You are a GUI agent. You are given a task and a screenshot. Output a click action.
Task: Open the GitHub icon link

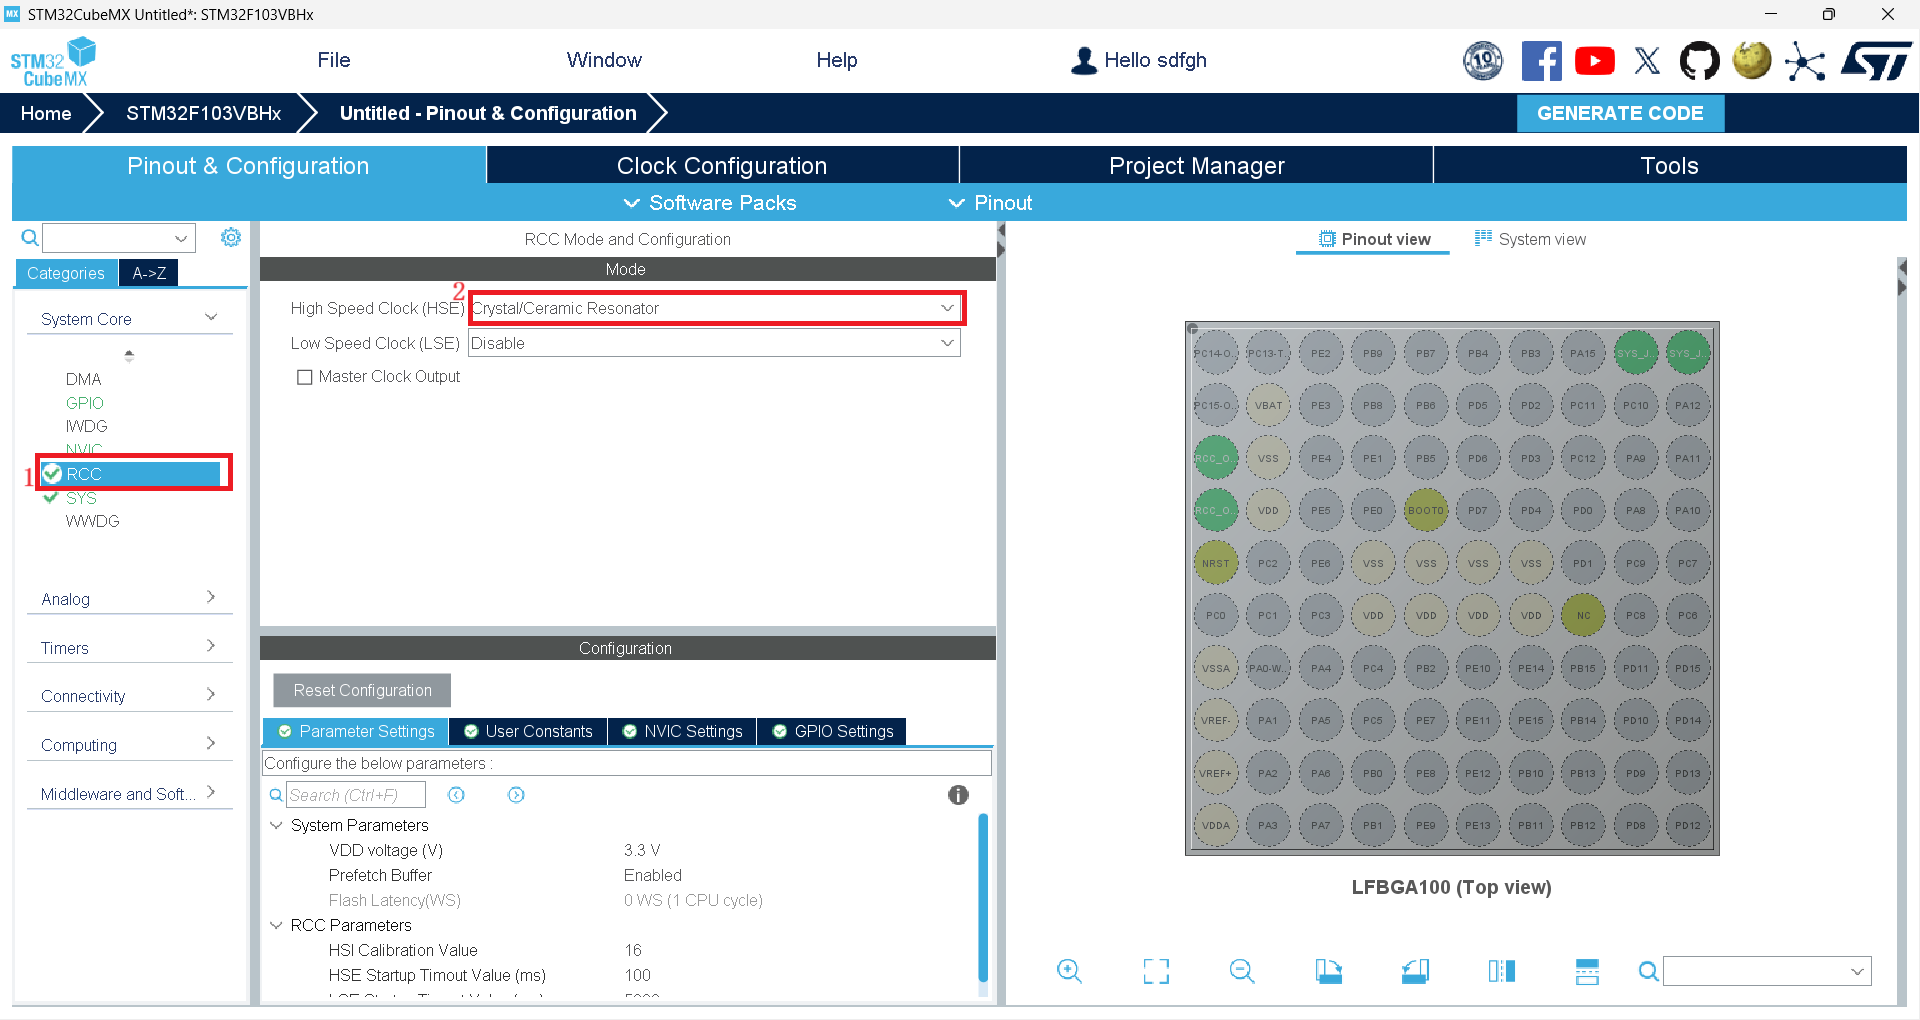[x=1699, y=61]
